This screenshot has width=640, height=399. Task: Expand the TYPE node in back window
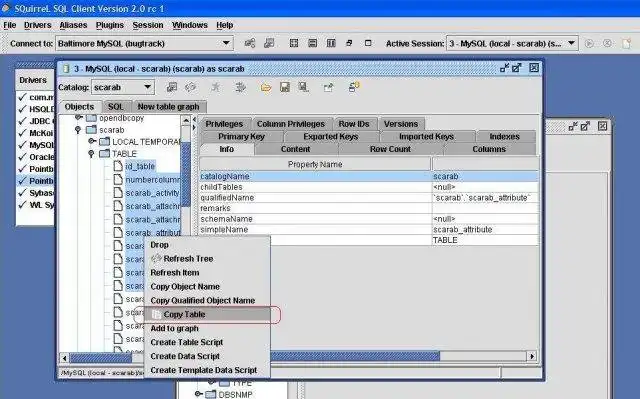(x=211, y=383)
